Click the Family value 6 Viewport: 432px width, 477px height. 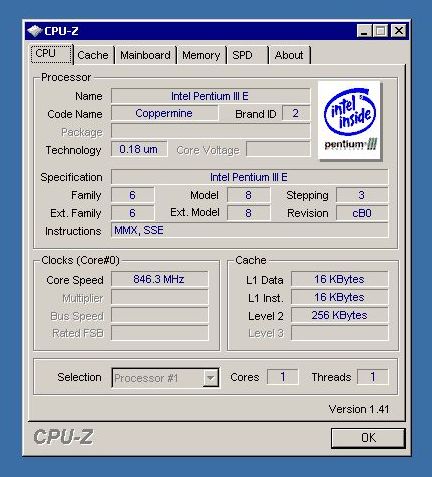click(x=132, y=195)
